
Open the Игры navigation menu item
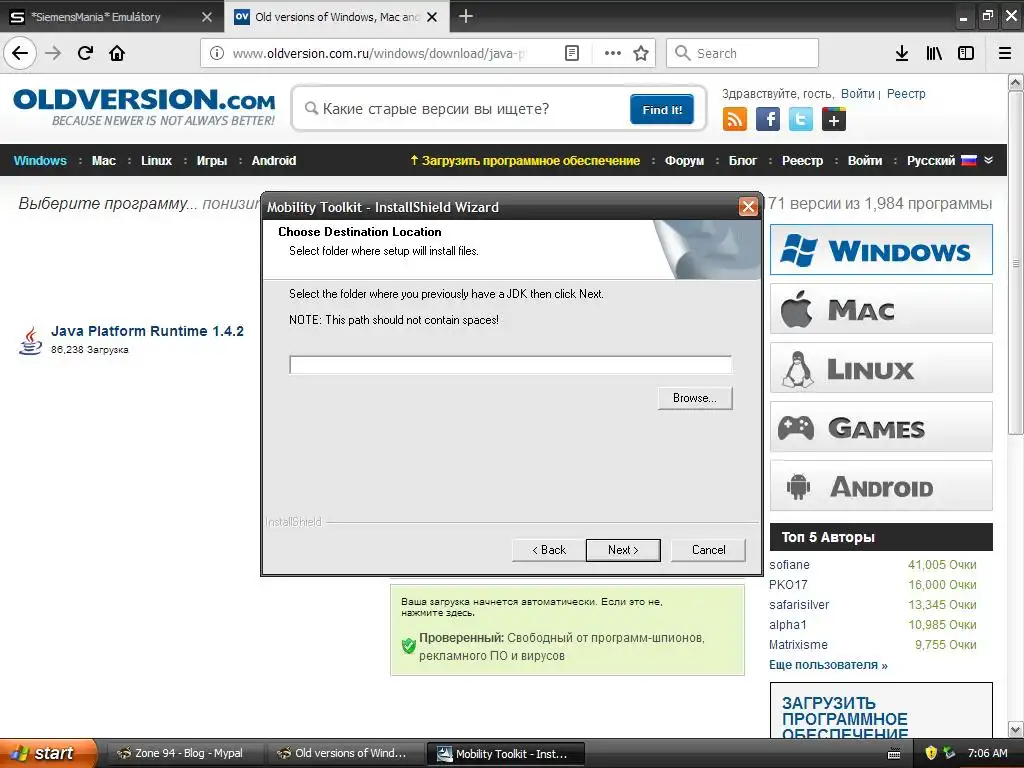click(212, 161)
